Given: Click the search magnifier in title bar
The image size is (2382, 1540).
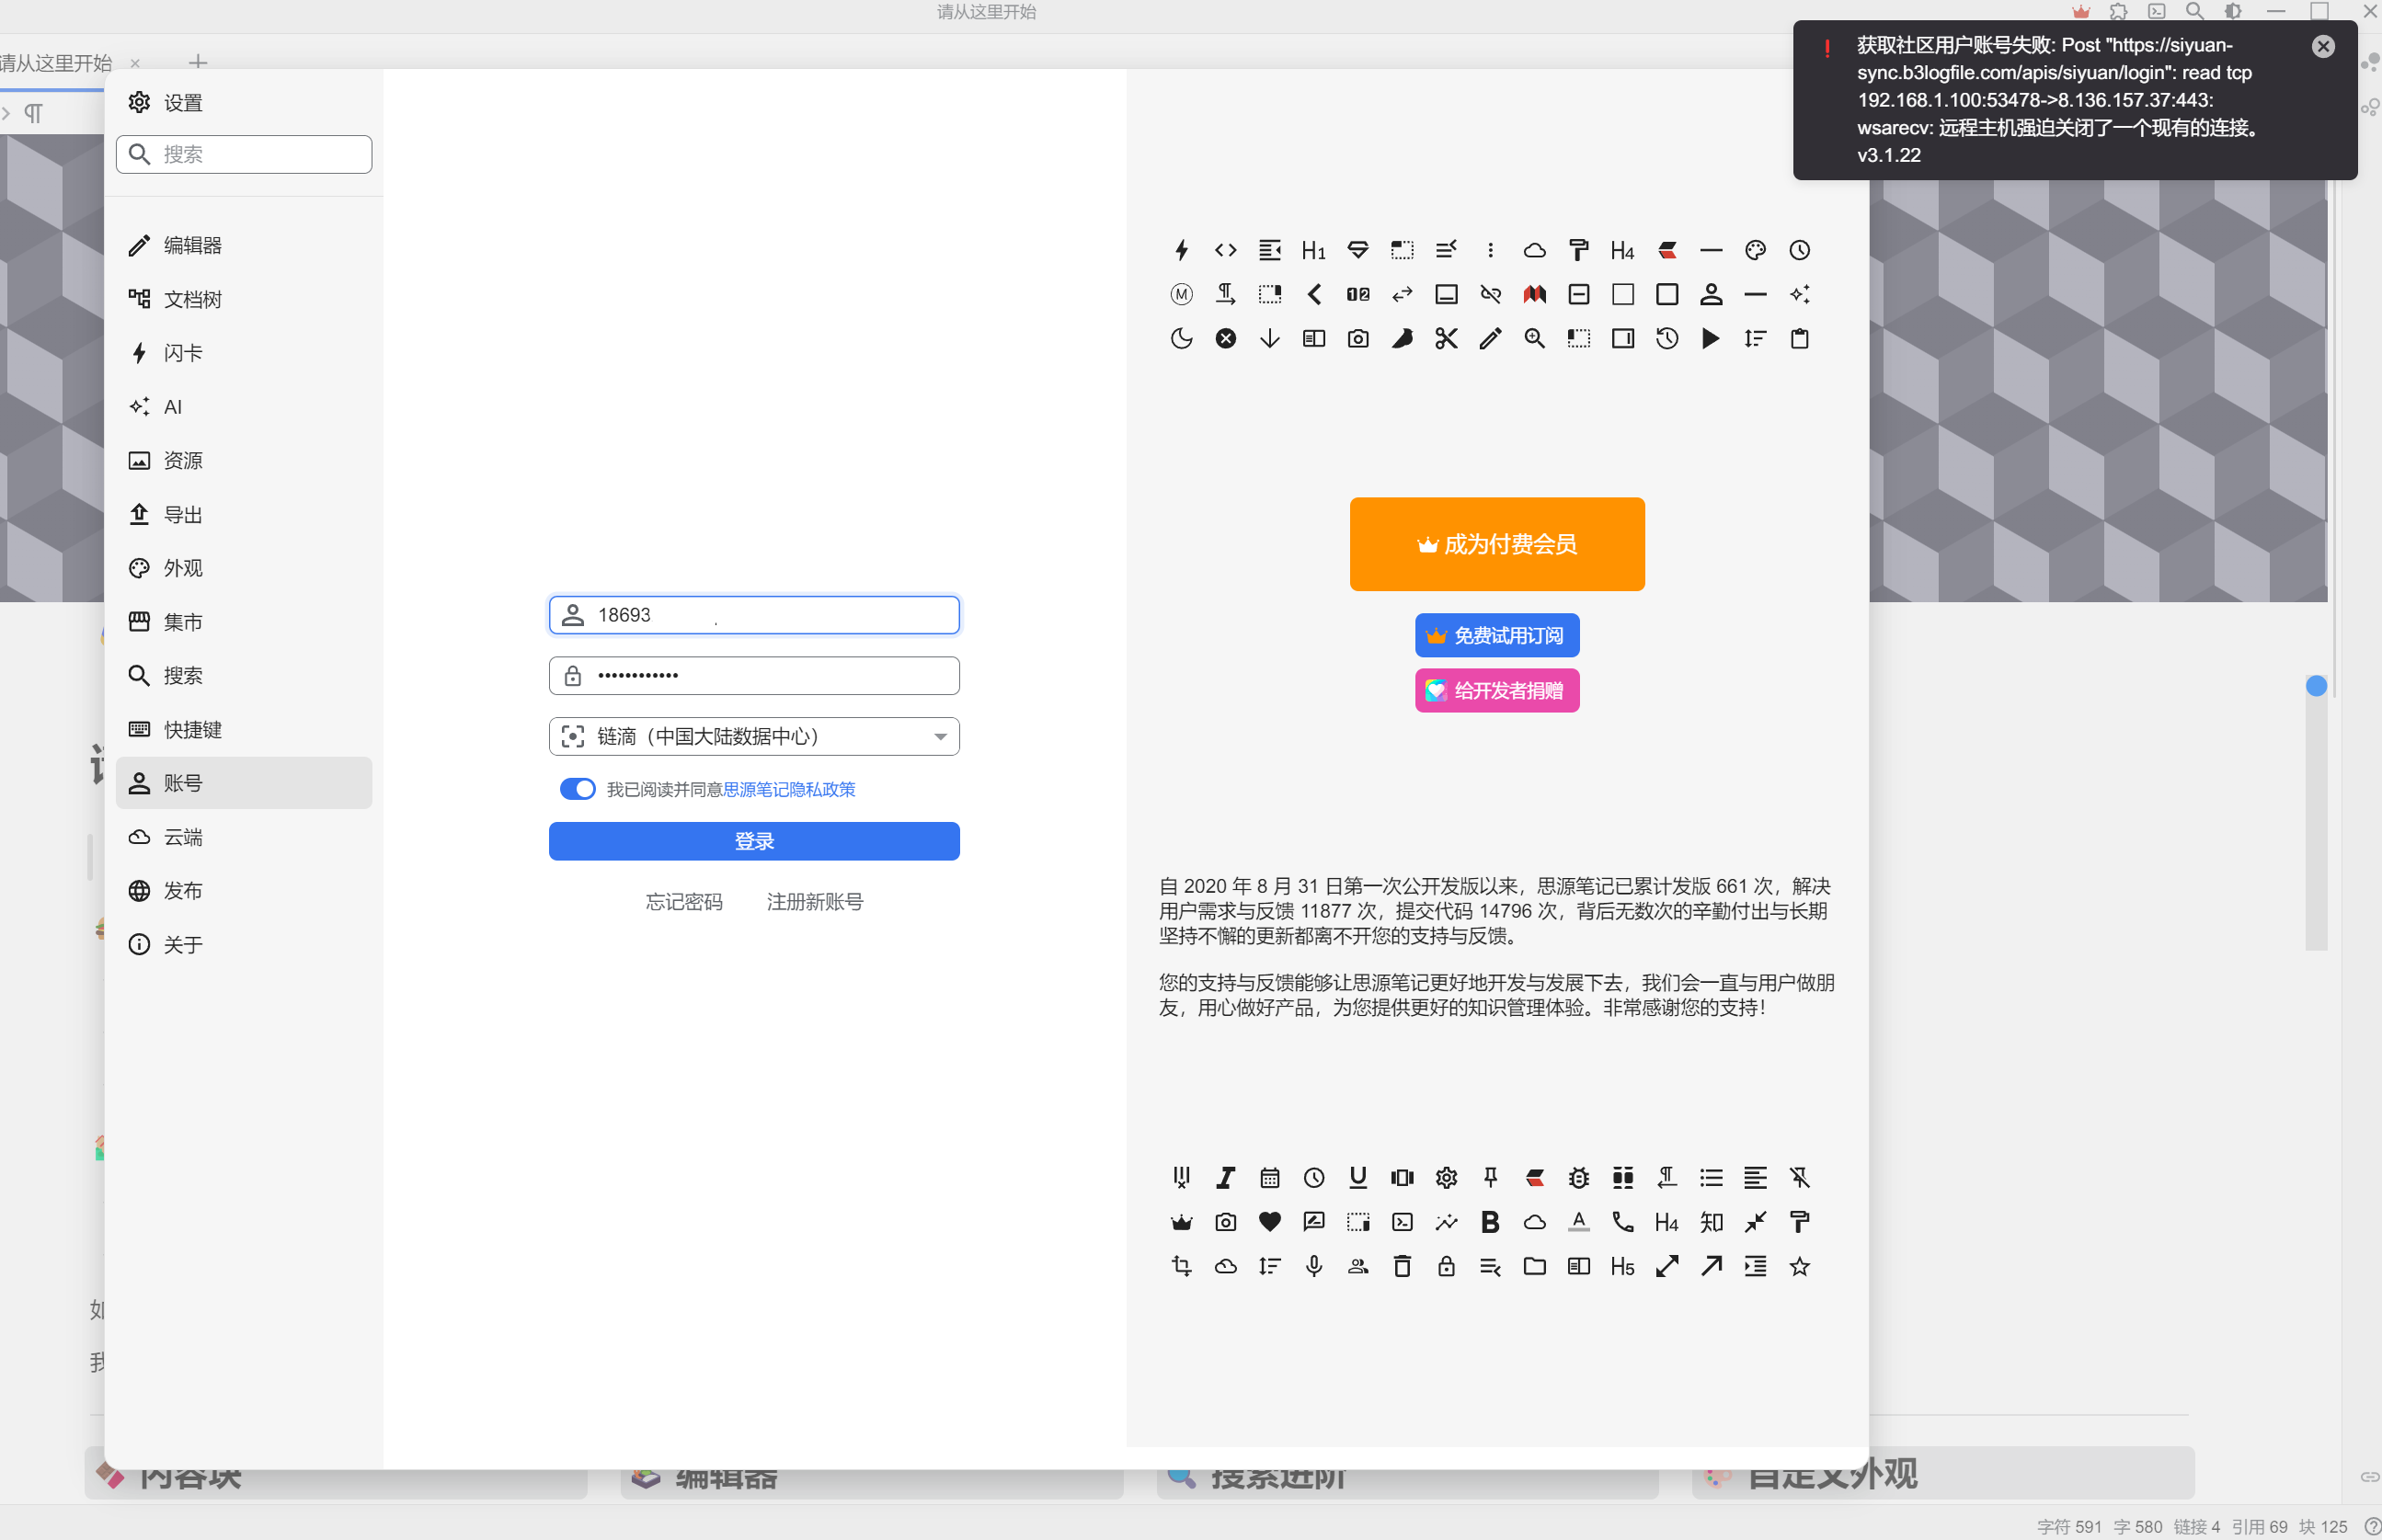Looking at the screenshot, I should pos(2194,11).
